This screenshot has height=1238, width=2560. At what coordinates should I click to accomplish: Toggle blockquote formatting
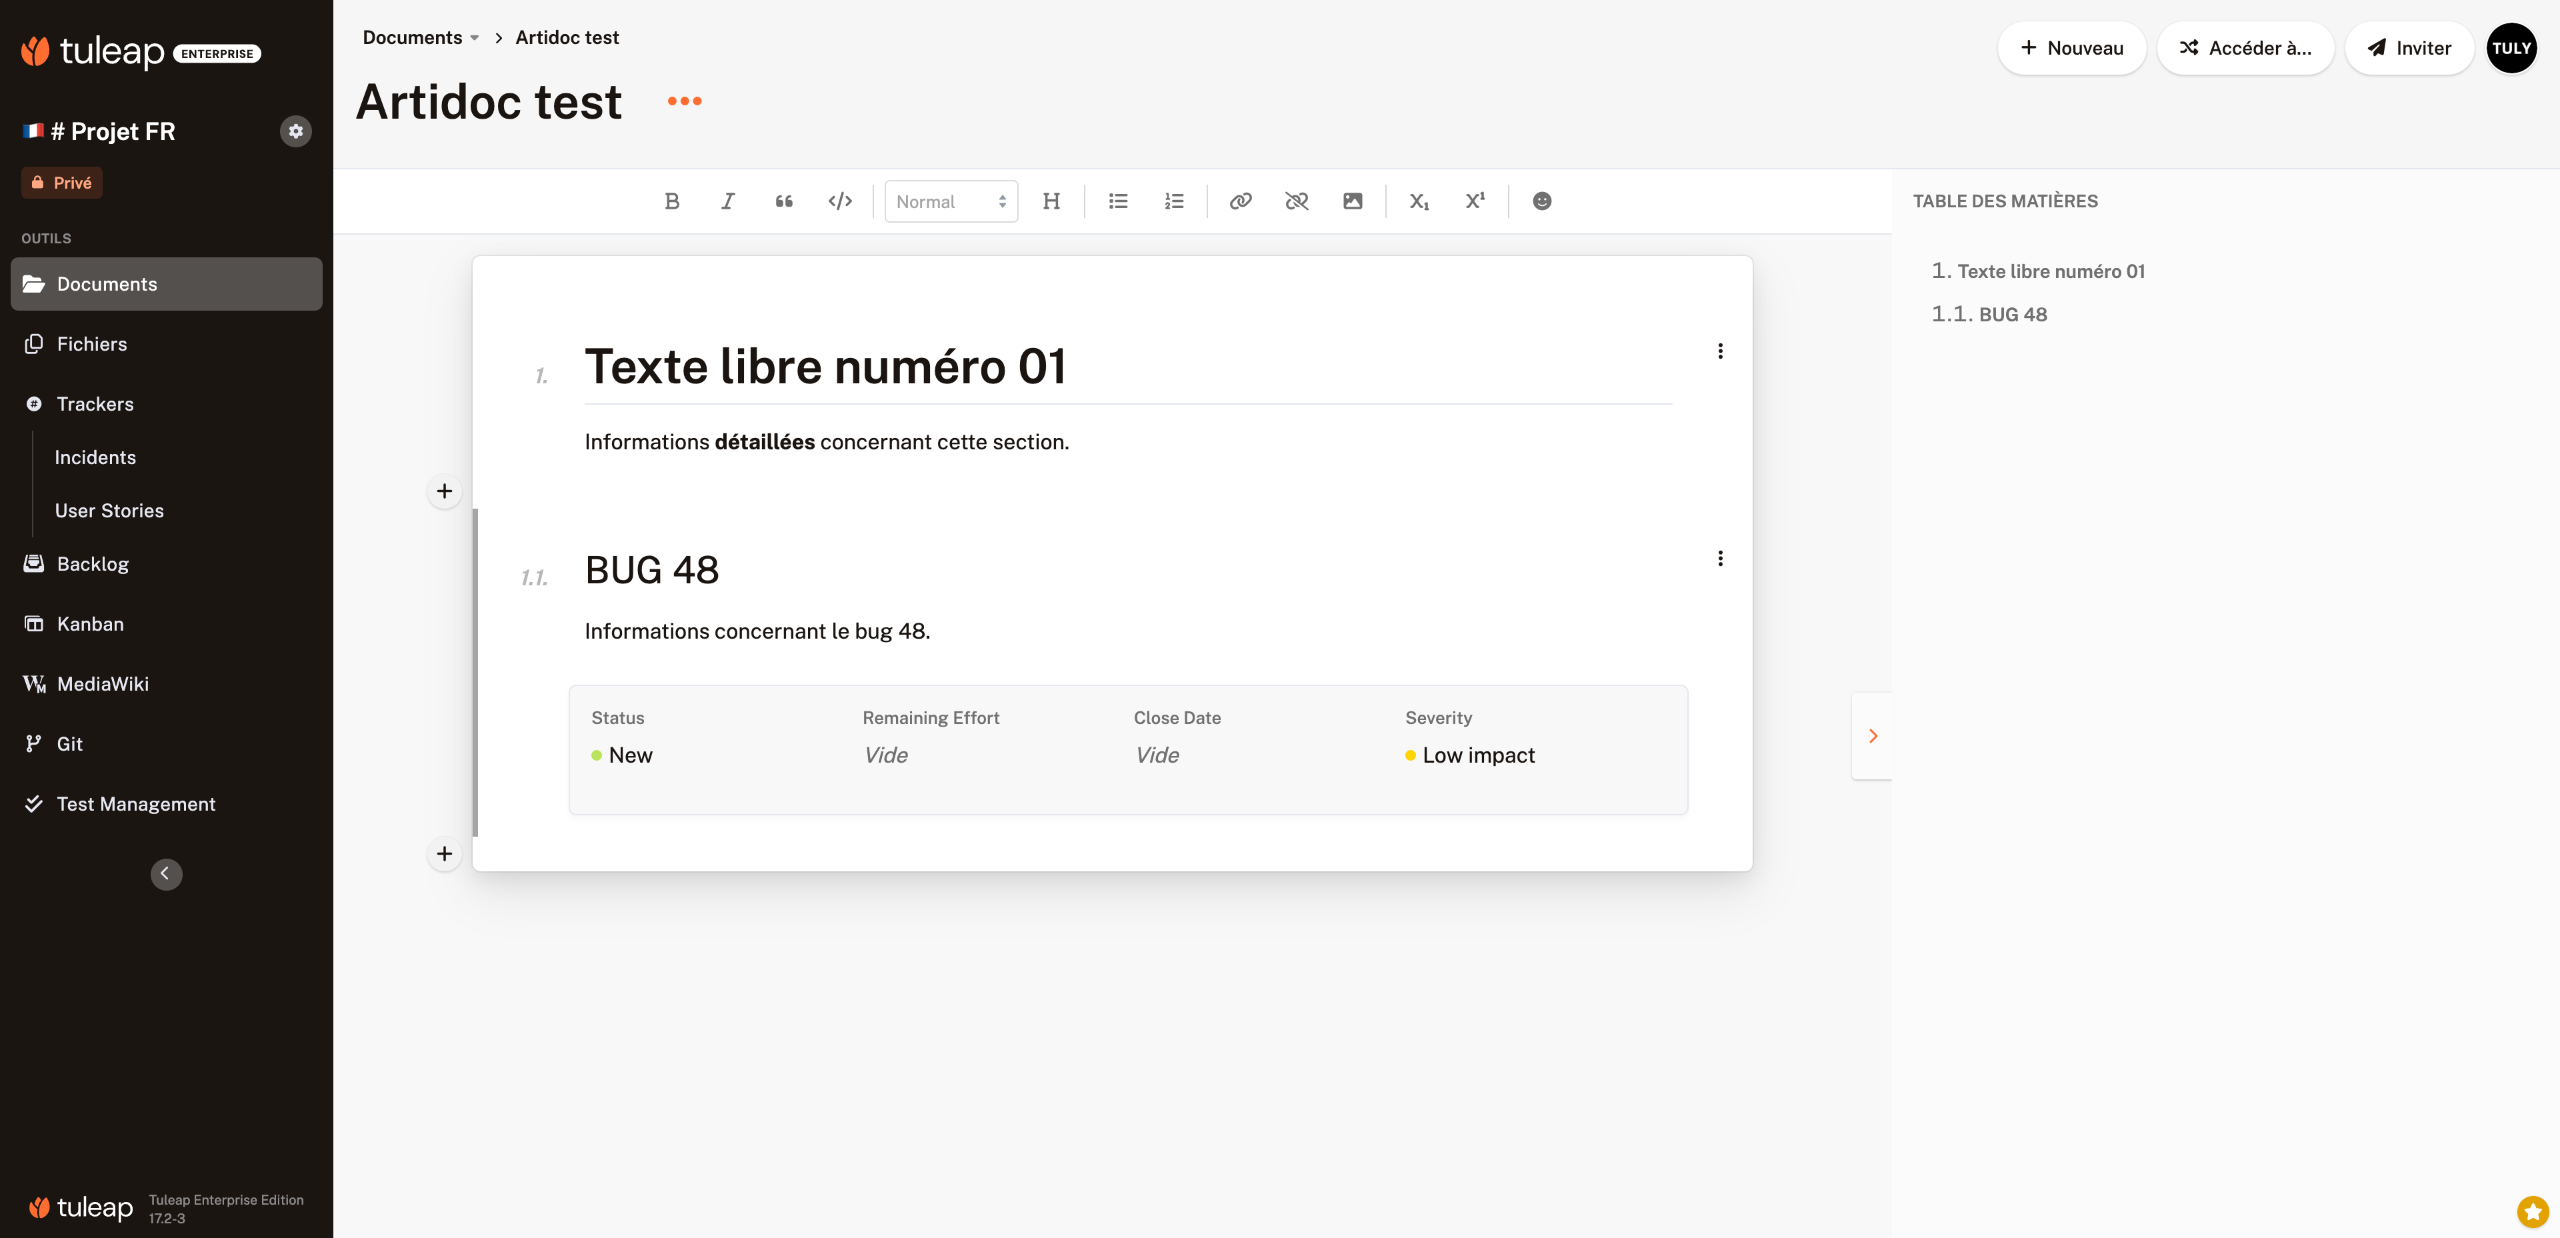pyautogui.click(x=784, y=201)
